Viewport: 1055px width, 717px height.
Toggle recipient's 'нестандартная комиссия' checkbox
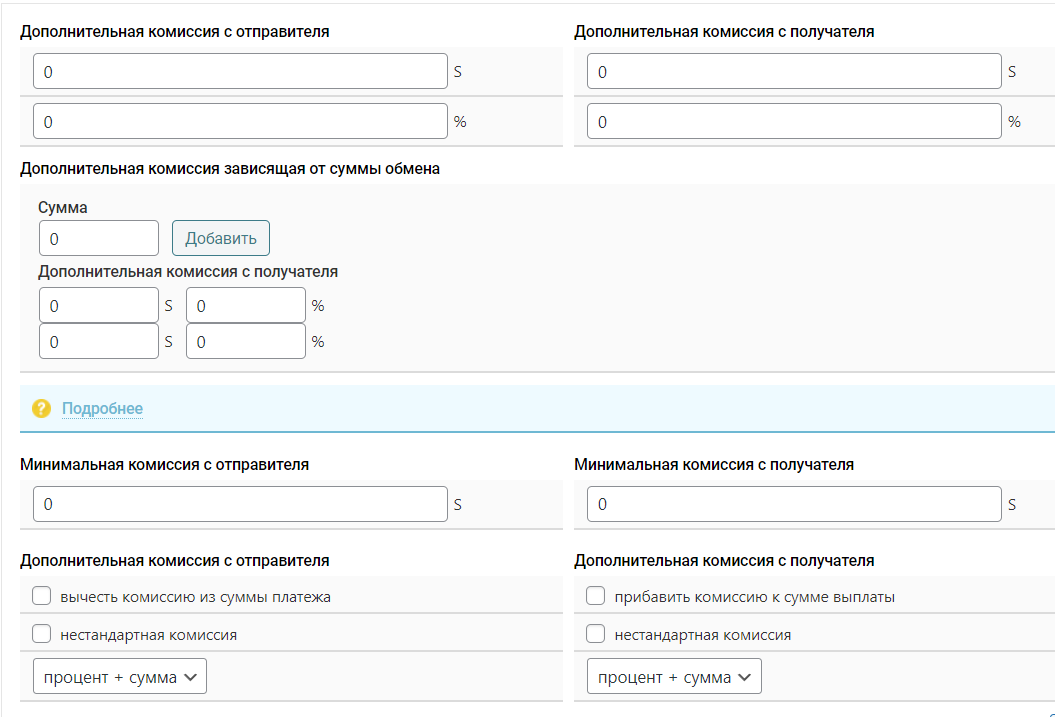tap(596, 634)
